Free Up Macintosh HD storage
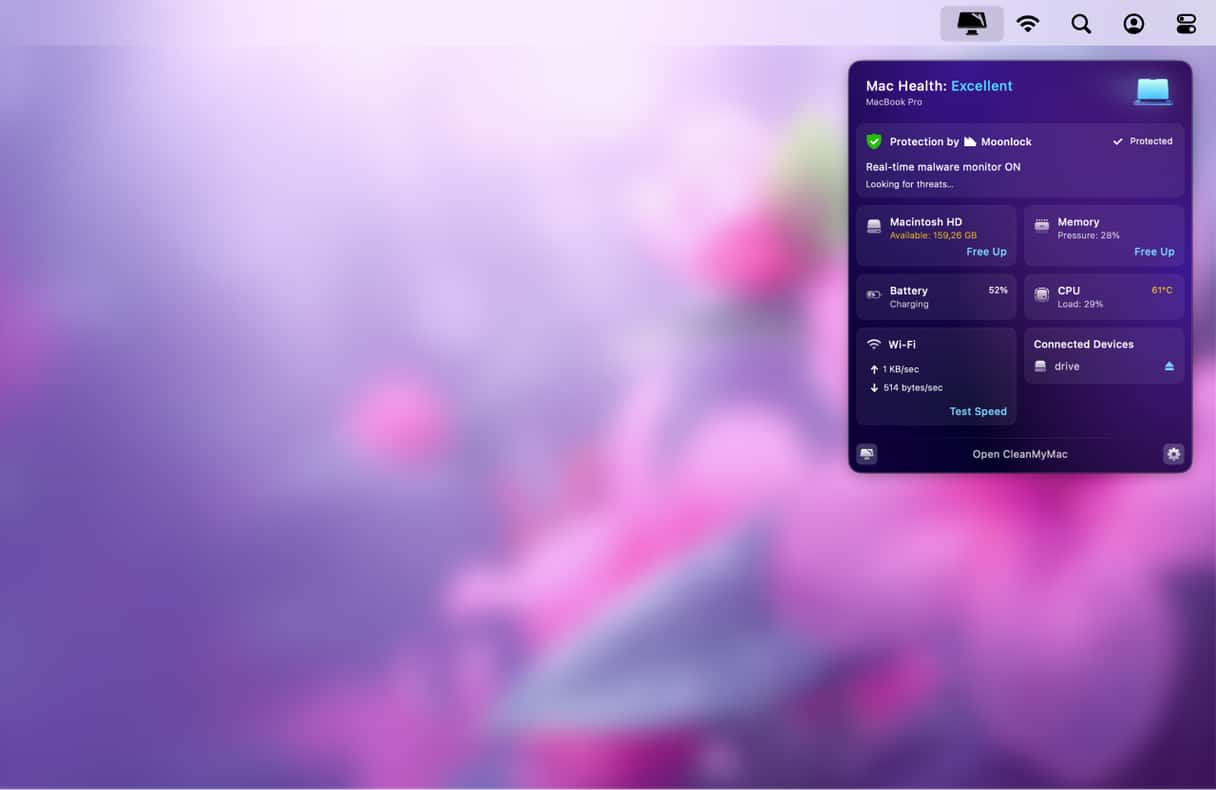Screen dimensions: 1216x790 pos(986,251)
